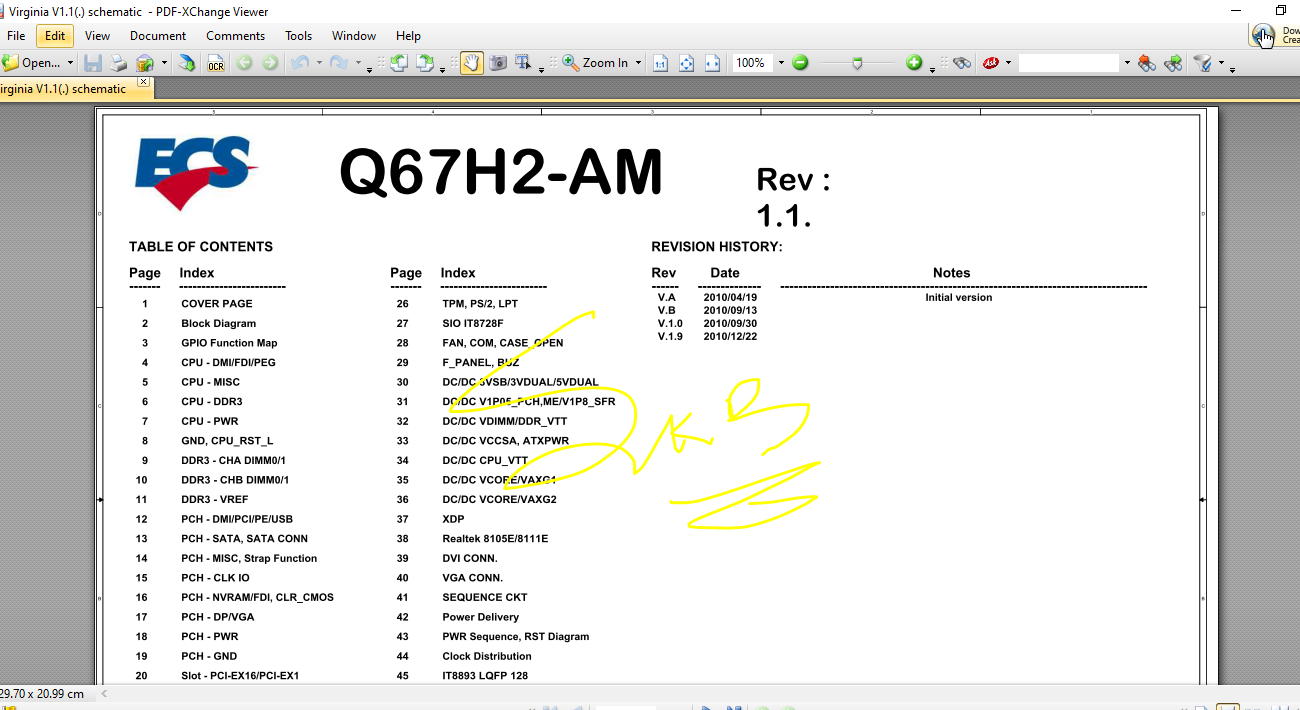Open the Ask search provider dropdown
The width and height of the screenshot is (1300, 710).
[x=1008, y=63]
